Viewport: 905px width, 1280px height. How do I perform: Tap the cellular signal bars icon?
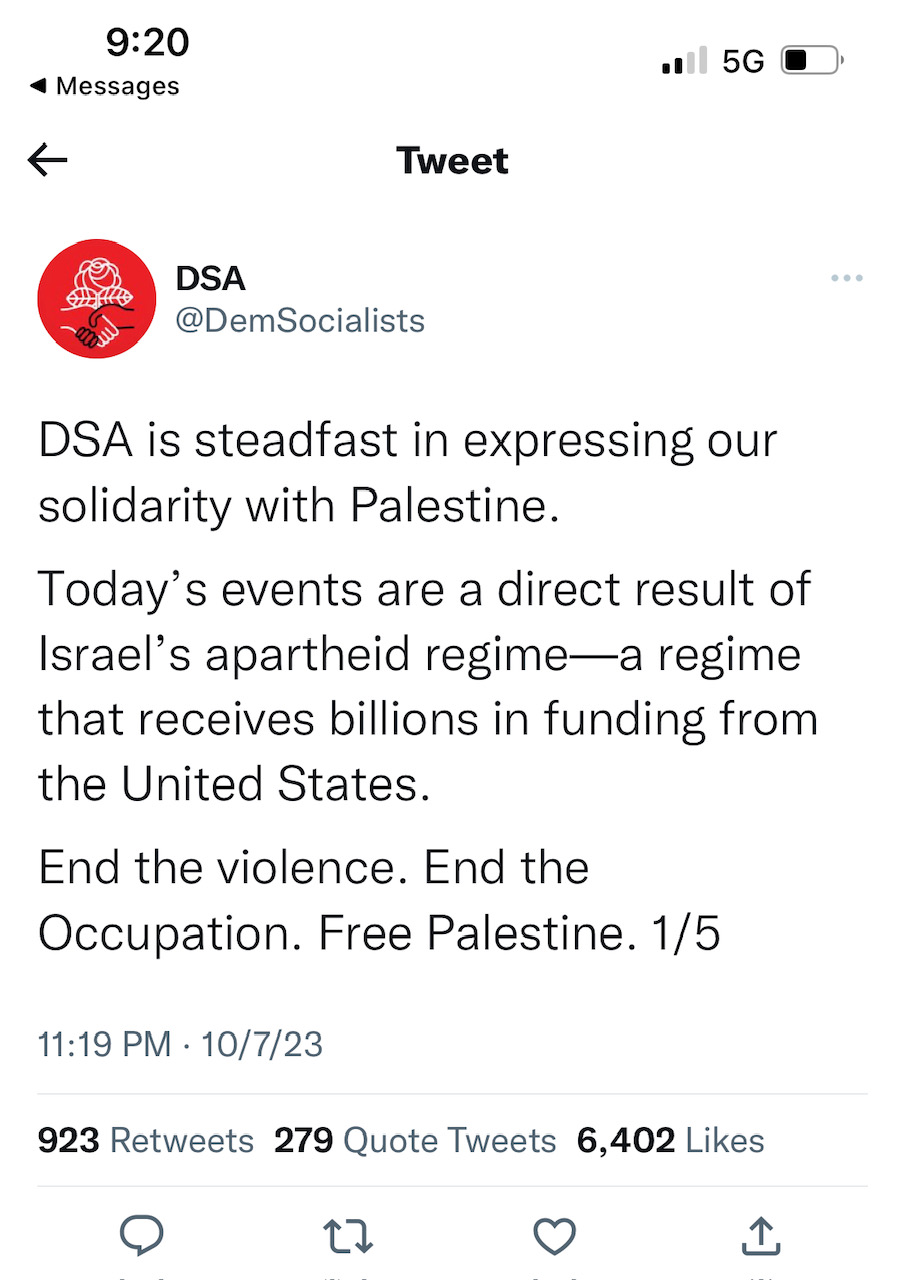[x=685, y=61]
